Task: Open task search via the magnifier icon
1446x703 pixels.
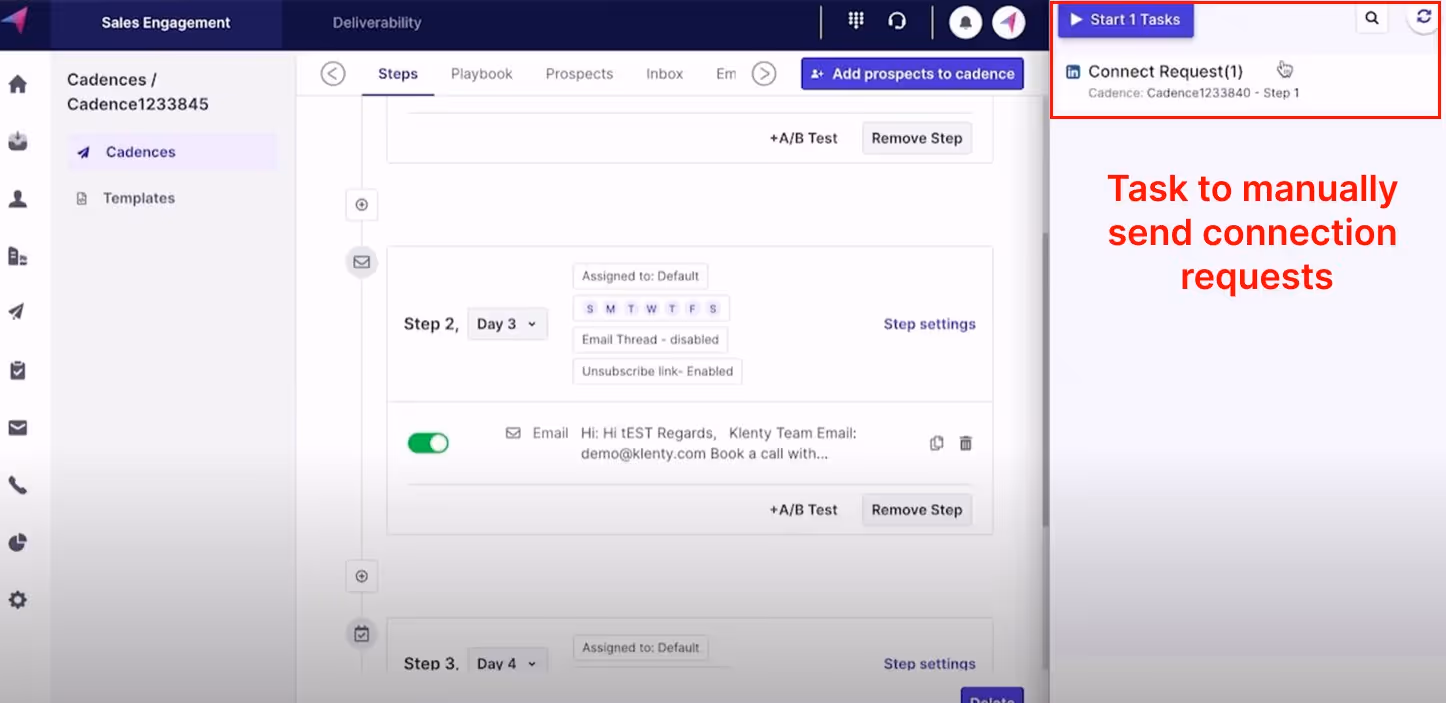Action: (x=1371, y=17)
